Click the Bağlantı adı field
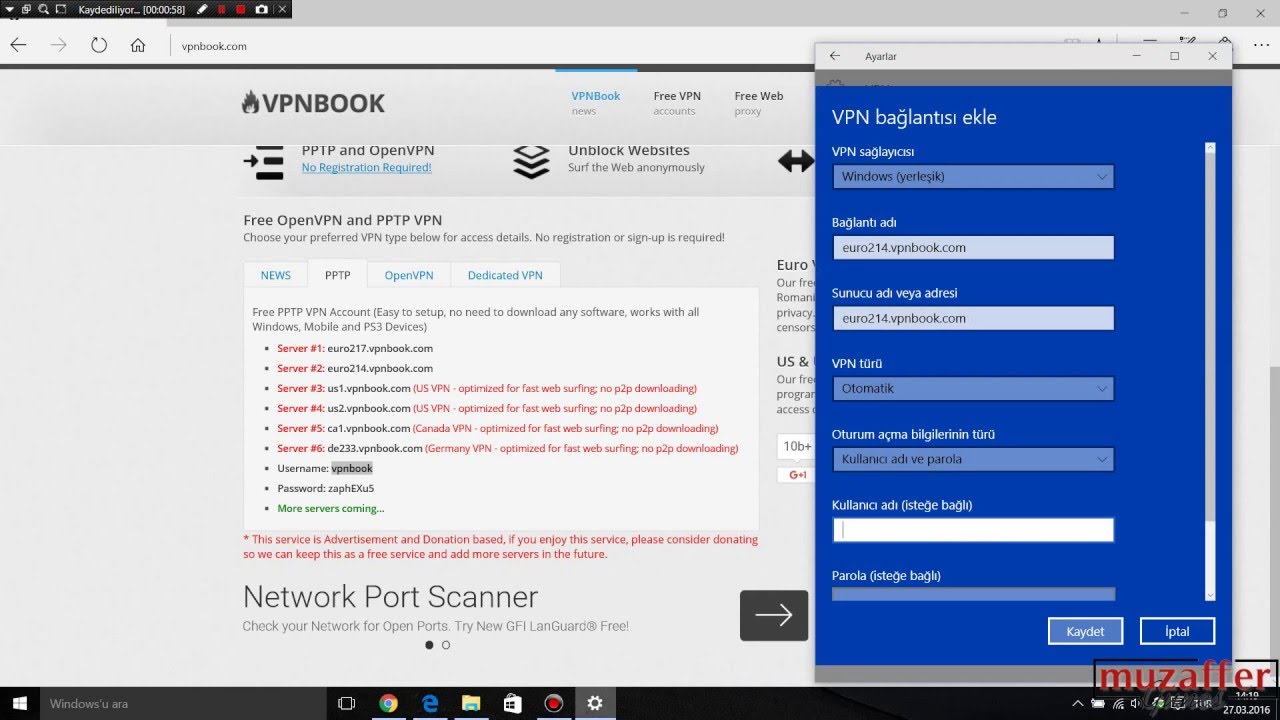1280x720 pixels. (973, 248)
